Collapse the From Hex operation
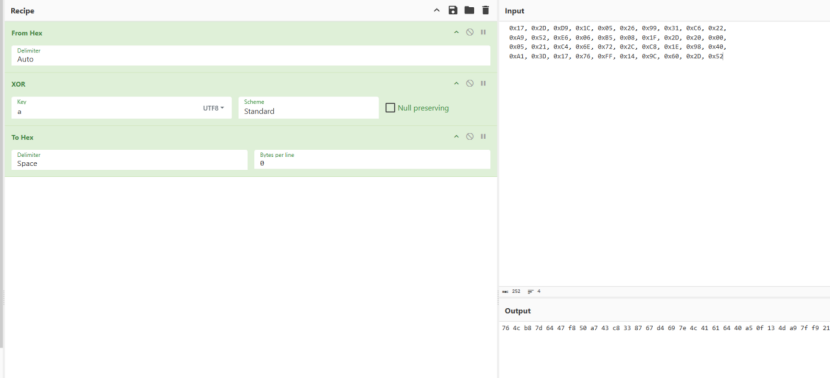This screenshot has height=378, width=830. [456, 32]
